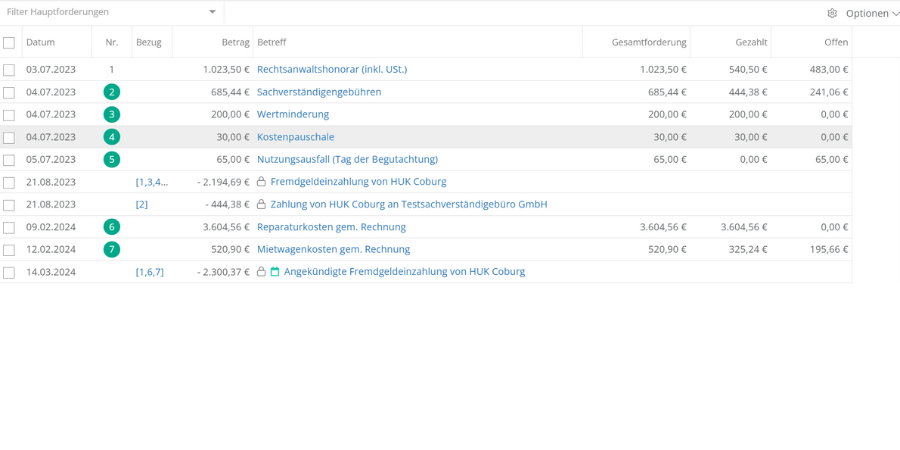The width and height of the screenshot is (900, 450).
Task: Click the green number 2 badge
Action: coord(111,92)
